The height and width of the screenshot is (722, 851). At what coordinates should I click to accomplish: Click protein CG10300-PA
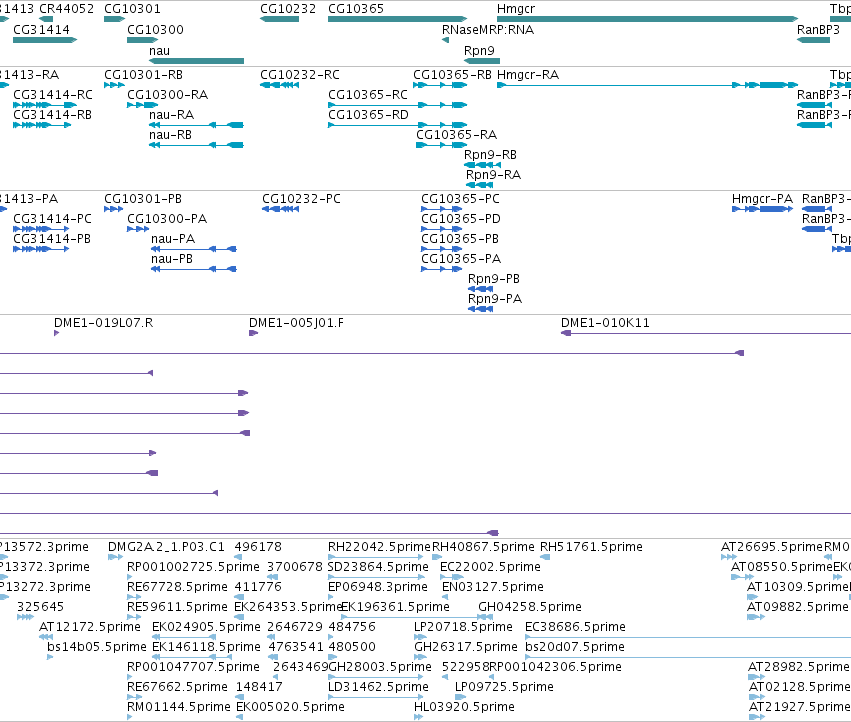pyautogui.click(x=167, y=219)
